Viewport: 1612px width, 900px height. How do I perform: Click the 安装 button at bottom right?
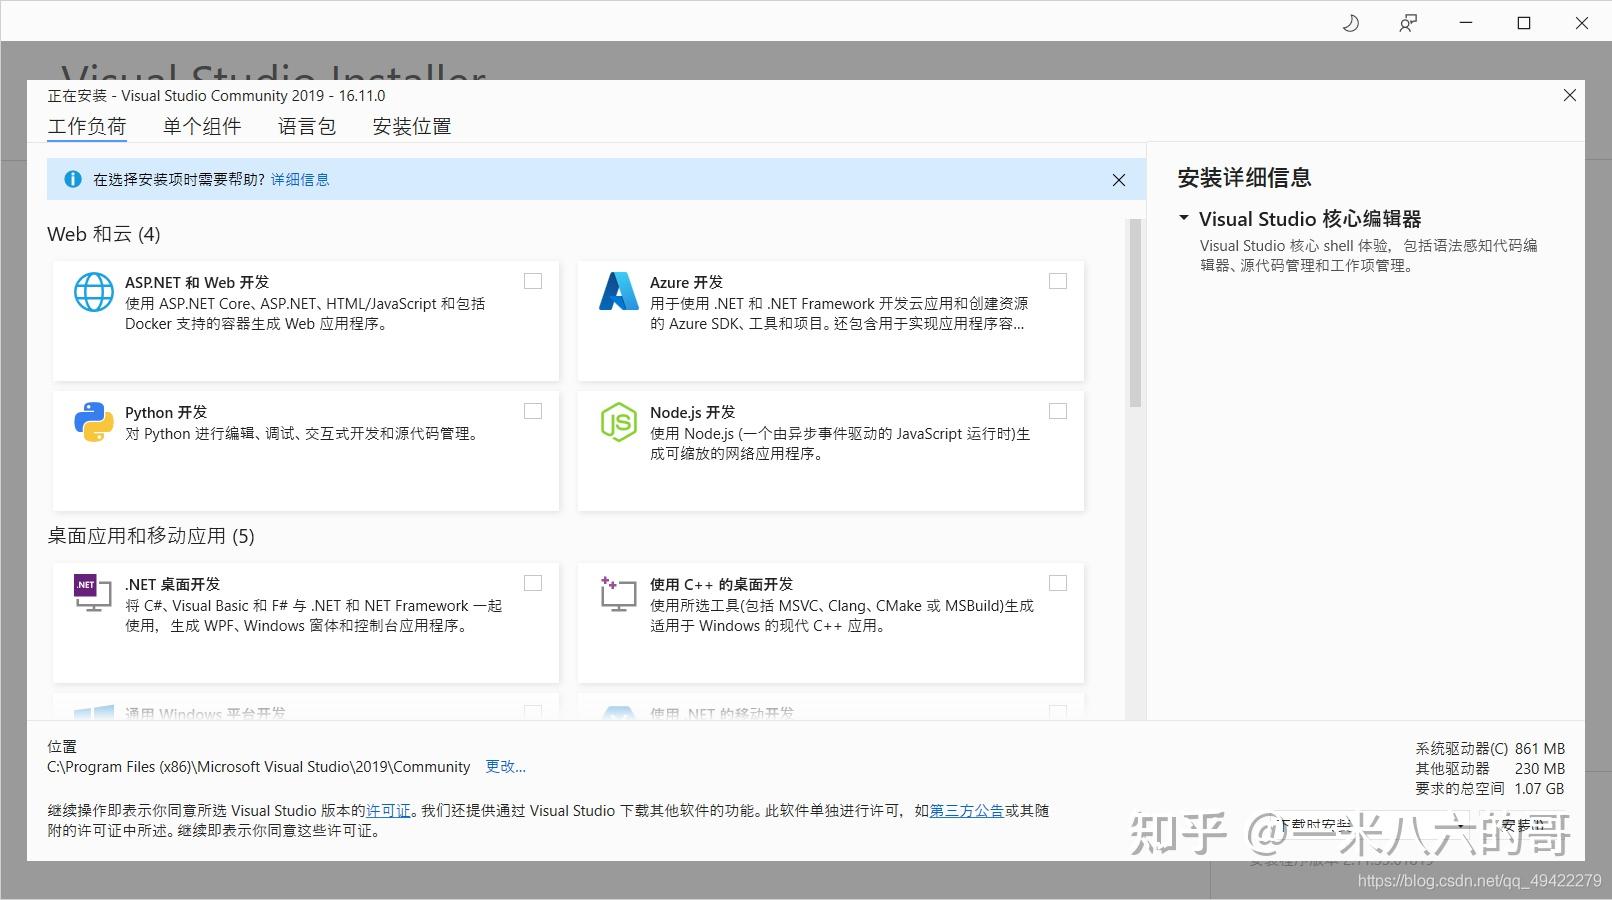[1520, 826]
